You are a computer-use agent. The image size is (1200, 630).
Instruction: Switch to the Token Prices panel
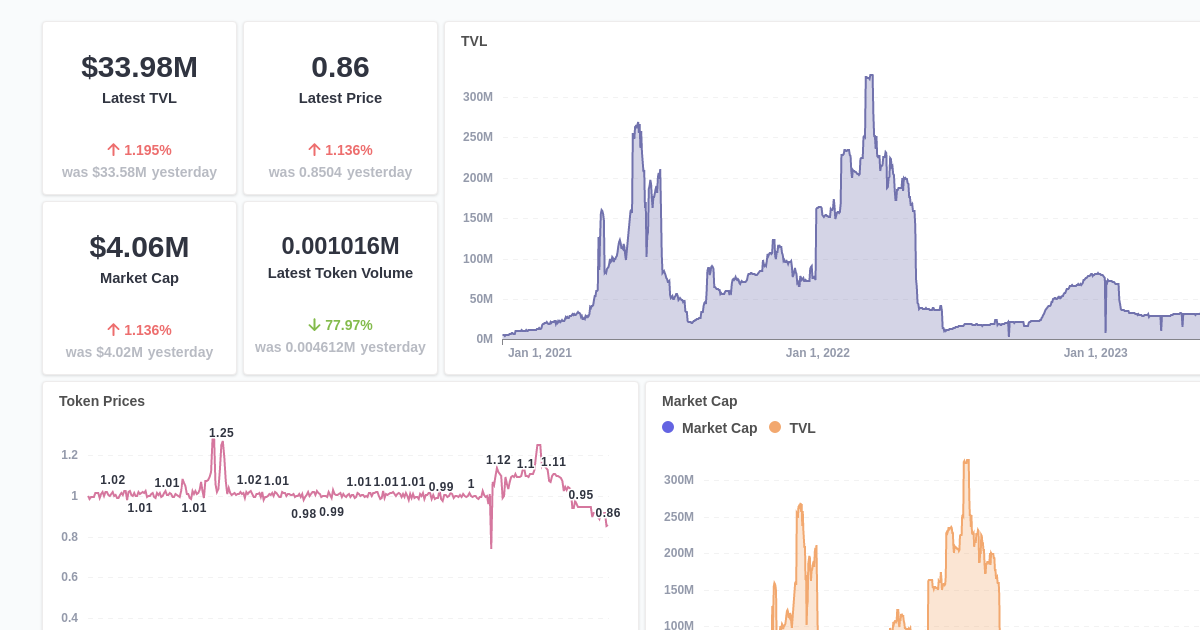pyautogui.click(x=102, y=401)
